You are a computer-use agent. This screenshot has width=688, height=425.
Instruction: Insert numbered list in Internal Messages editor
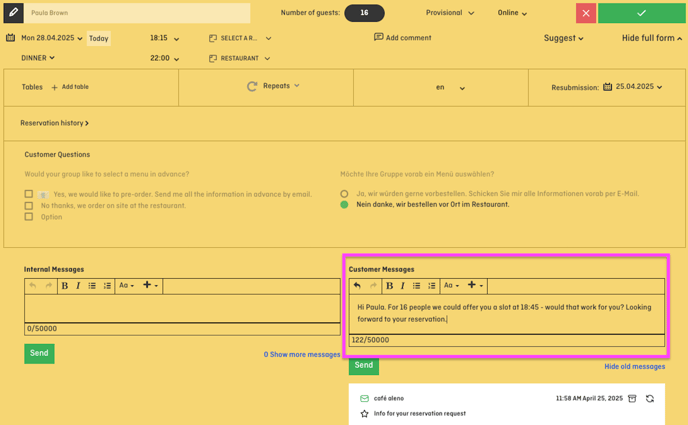[x=107, y=286]
